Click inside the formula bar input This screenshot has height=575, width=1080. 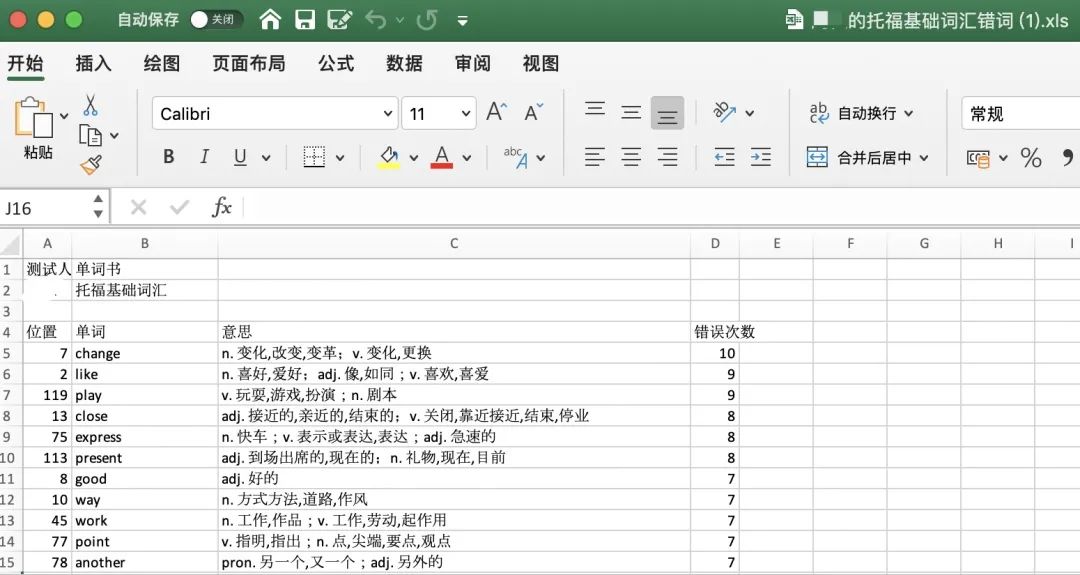coord(661,207)
